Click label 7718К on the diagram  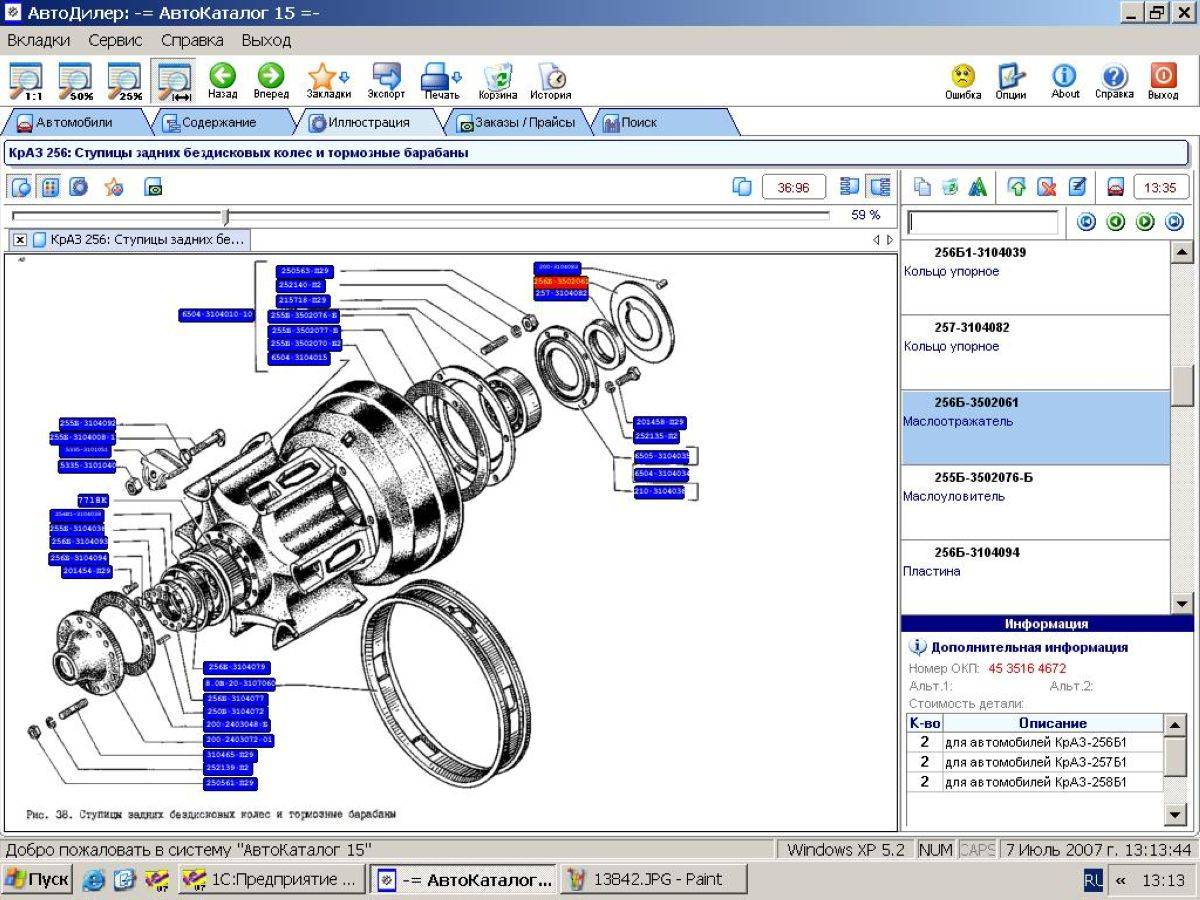(x=92, y=499)
